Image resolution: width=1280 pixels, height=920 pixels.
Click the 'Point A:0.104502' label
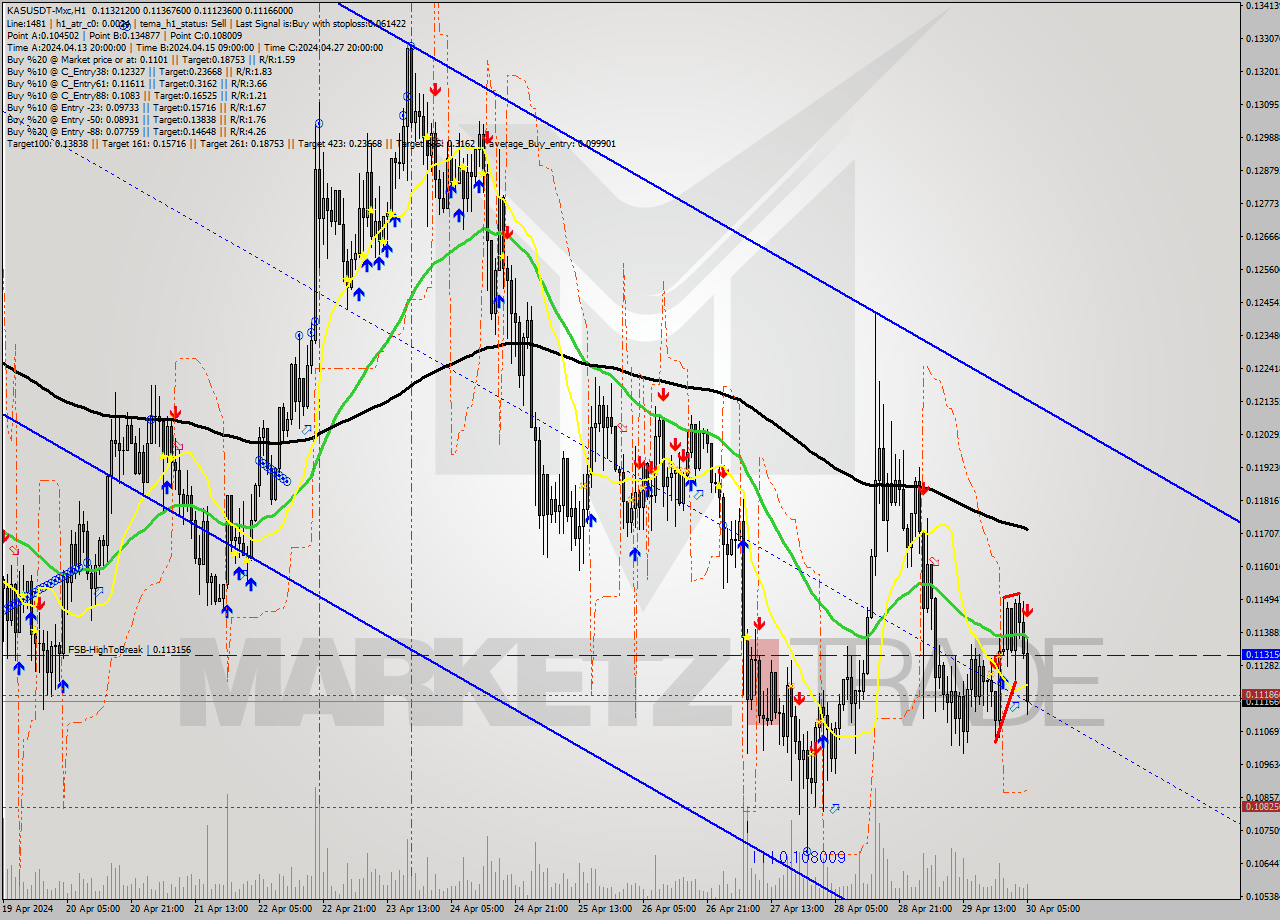(x=42, y=35)
